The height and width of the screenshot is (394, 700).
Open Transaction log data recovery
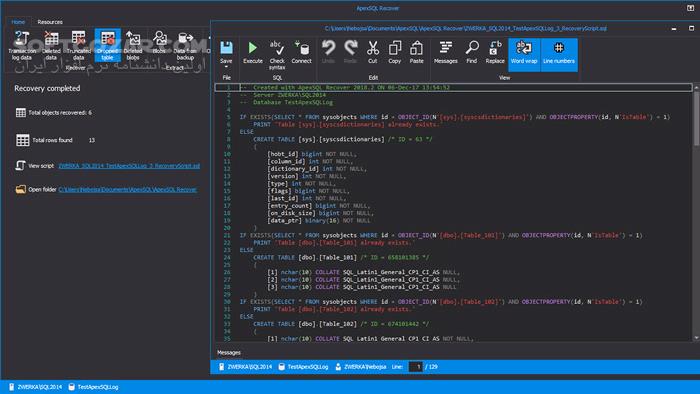click(x=21, y=45)
